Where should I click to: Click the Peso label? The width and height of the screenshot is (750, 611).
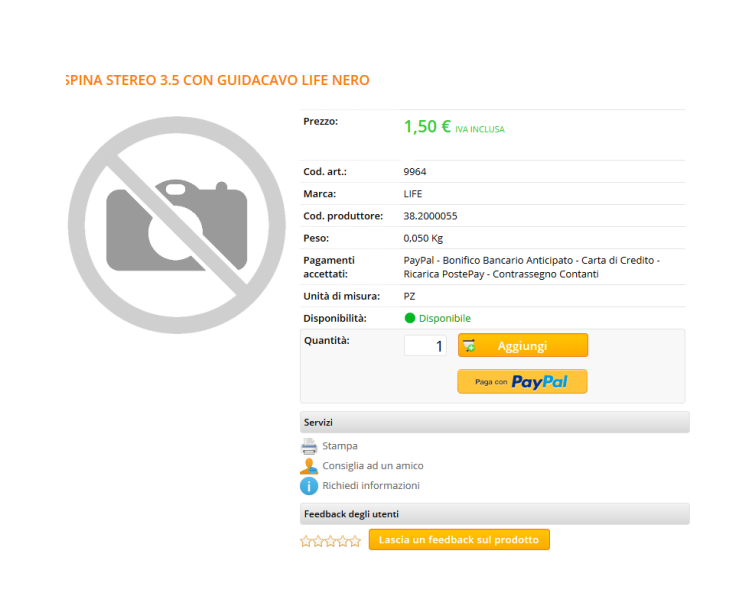[316, 238]
